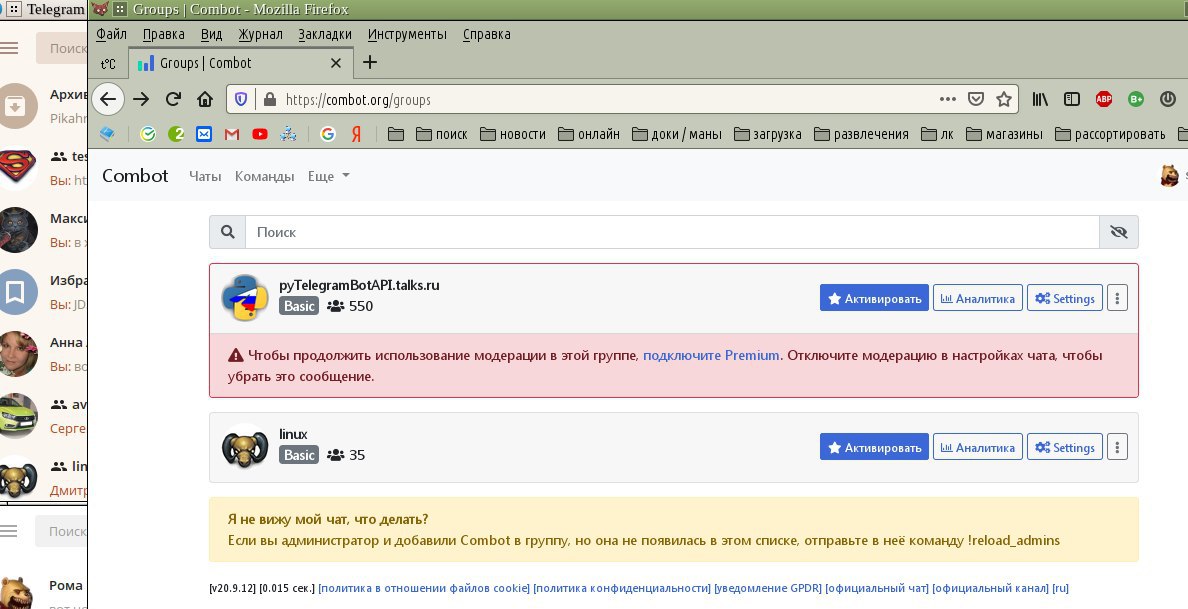Open the Yandex bookmark
Screen dimensions: 1188x609
tap(356, 134)
